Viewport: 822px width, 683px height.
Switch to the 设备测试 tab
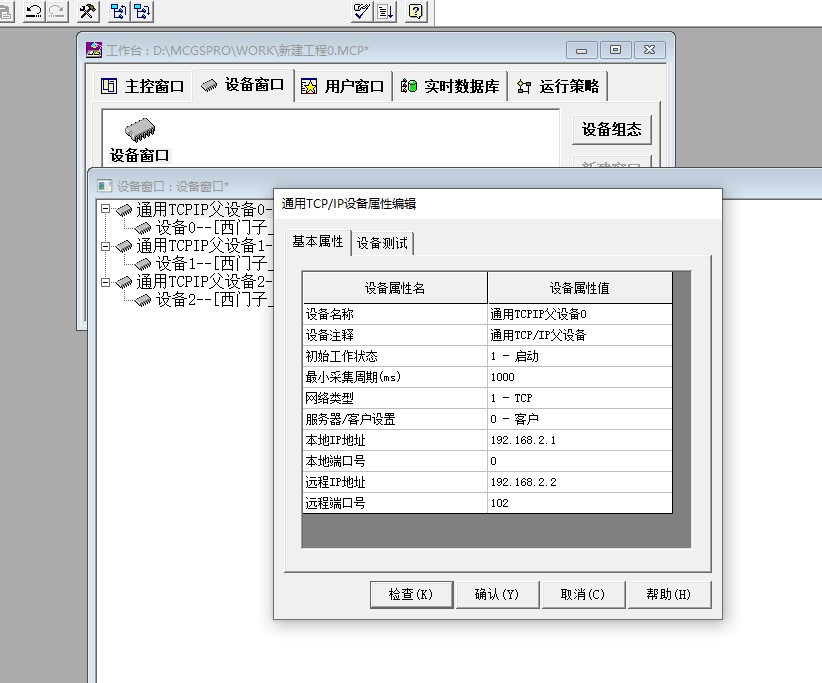point(383,243)
